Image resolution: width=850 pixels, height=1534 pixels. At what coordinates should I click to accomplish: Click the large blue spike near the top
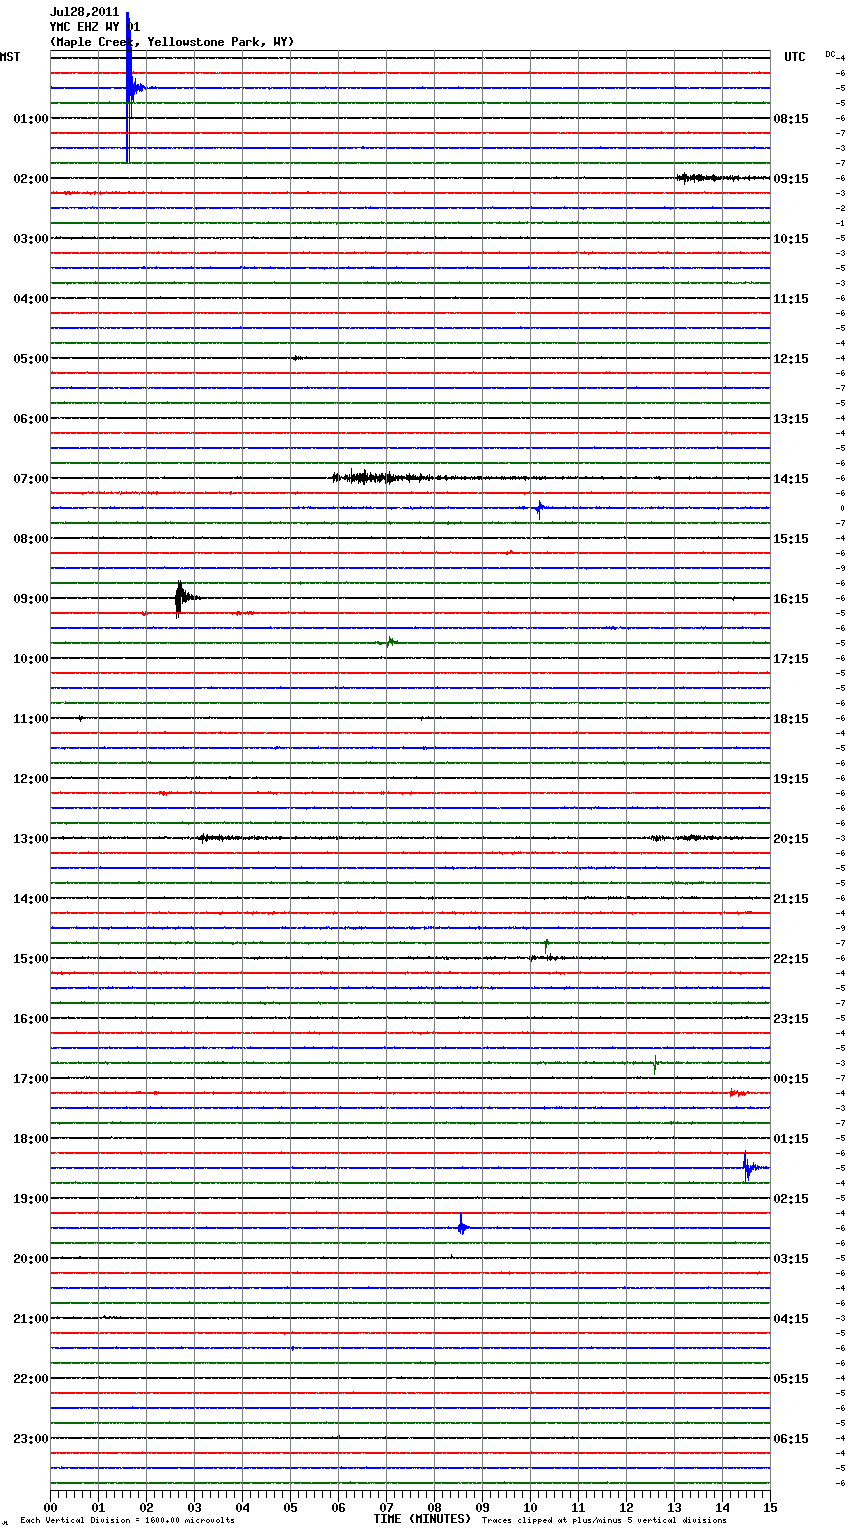pyautogui.click(x=129, y=87)
